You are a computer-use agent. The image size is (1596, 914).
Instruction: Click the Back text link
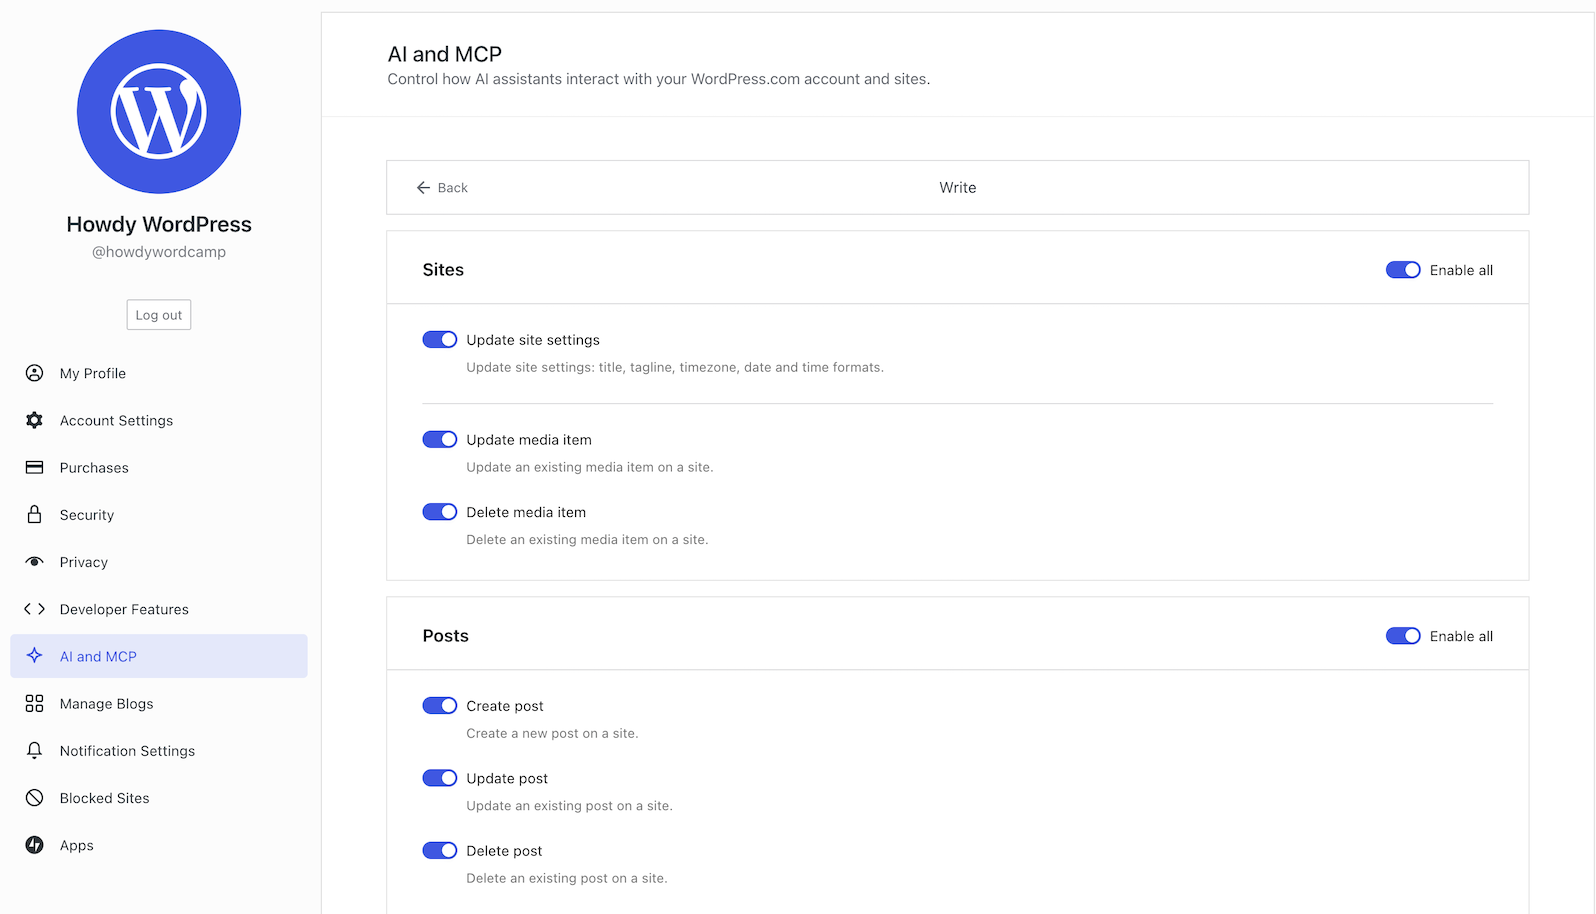click(452, 187)
